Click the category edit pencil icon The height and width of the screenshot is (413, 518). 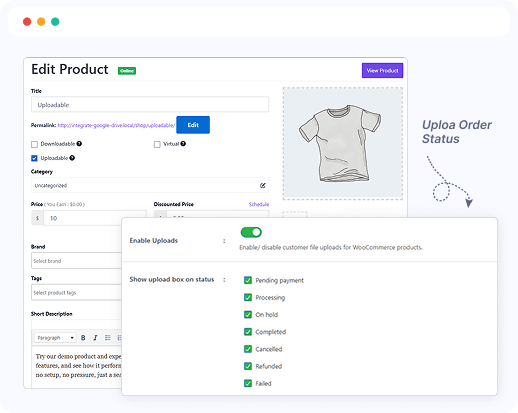(263, 185)
